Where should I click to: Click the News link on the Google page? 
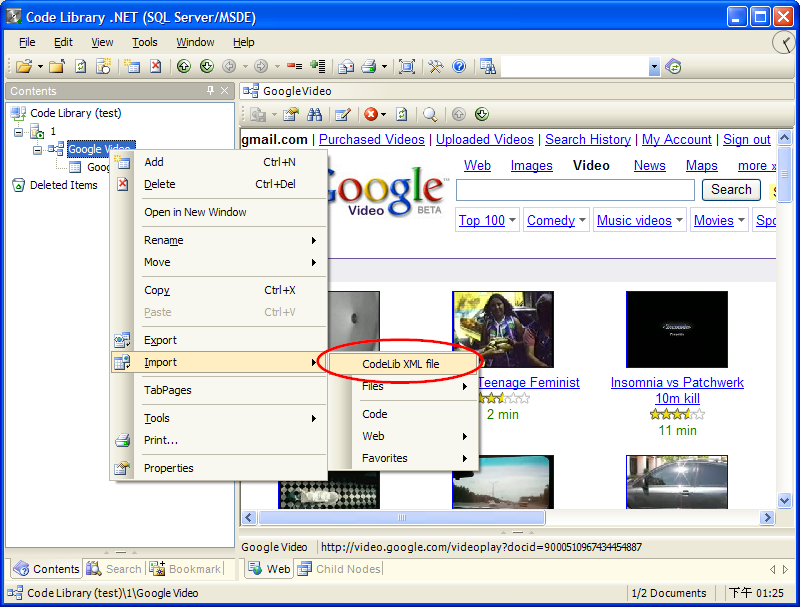(x=649, y=166)
